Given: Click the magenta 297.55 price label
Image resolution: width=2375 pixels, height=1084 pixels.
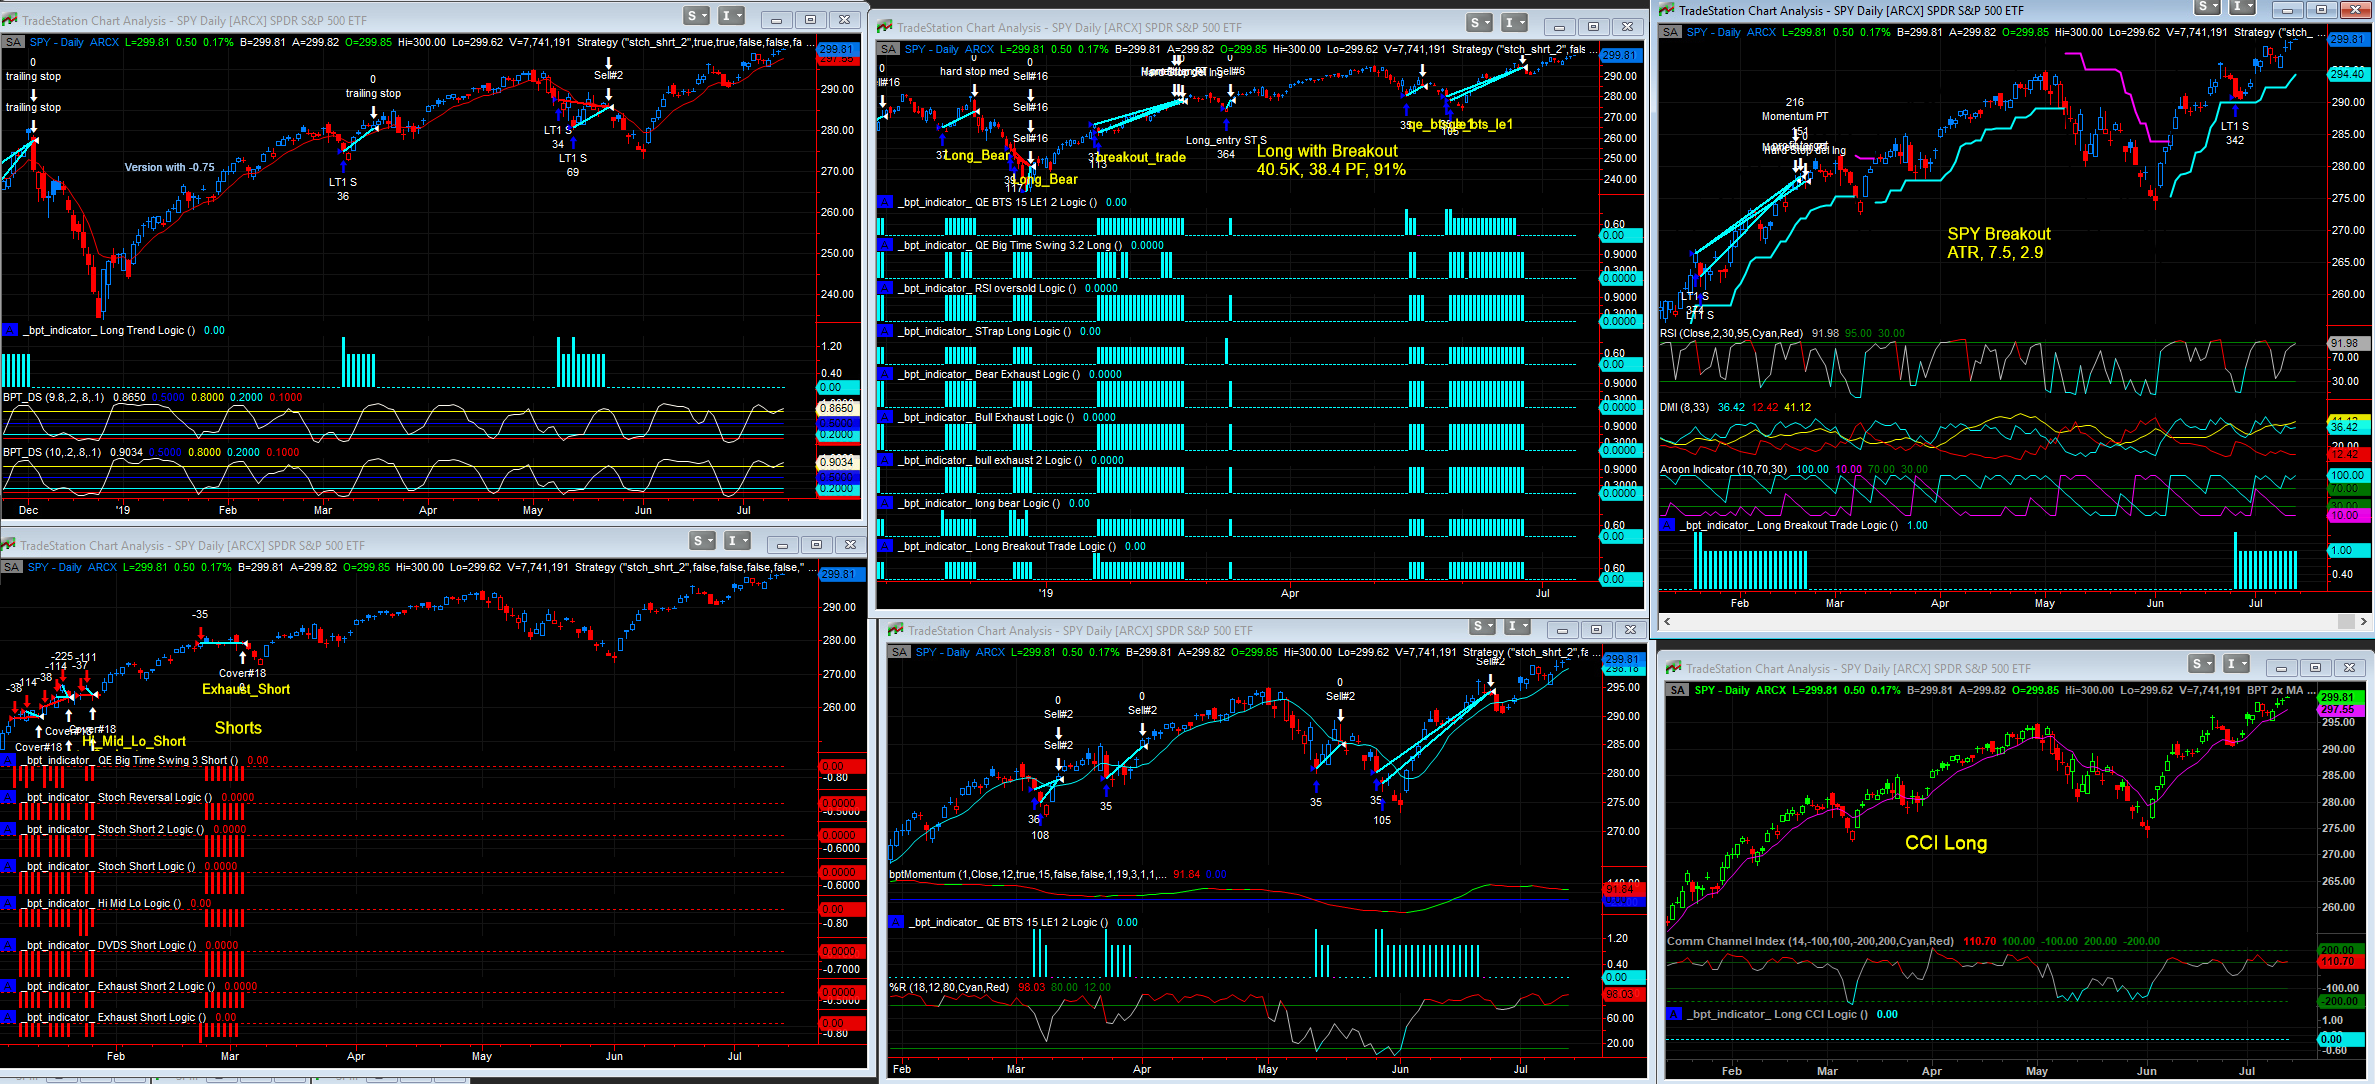Looking at the screenshot, I should [2337, 710].
